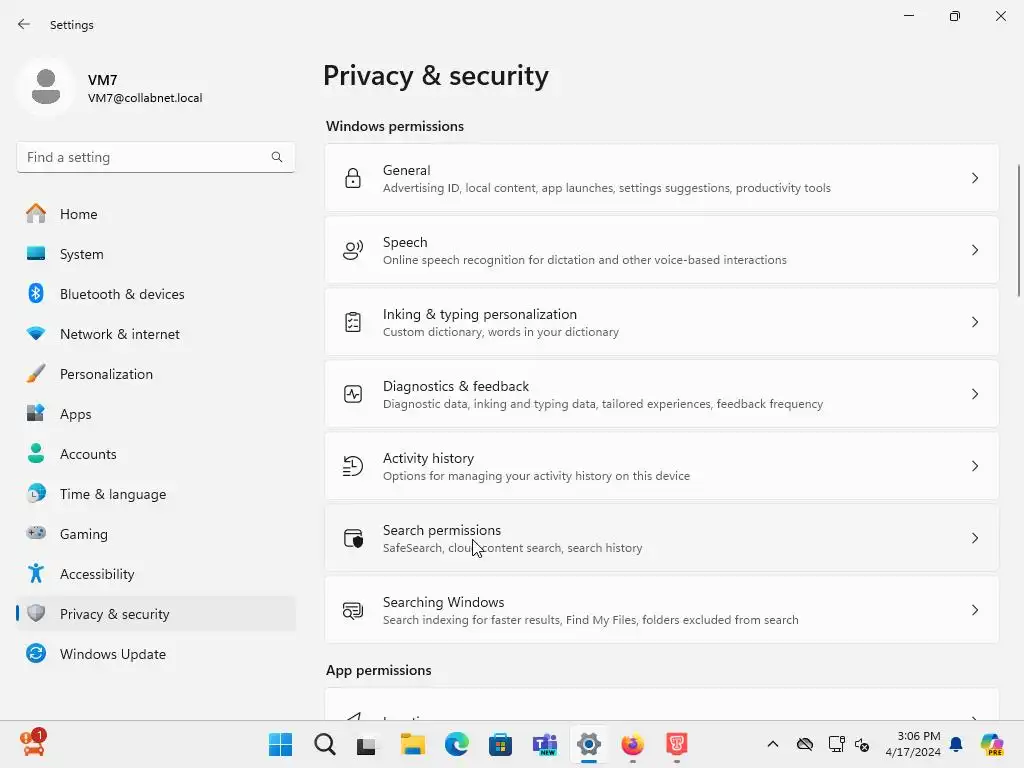Click the Speech recognition icon
Screen dimensions: 1024x768
pos(353,250)
